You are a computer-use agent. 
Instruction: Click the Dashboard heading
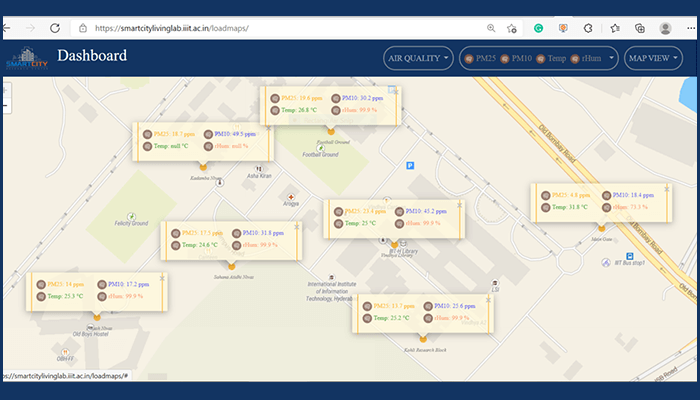tap(92, 56)
